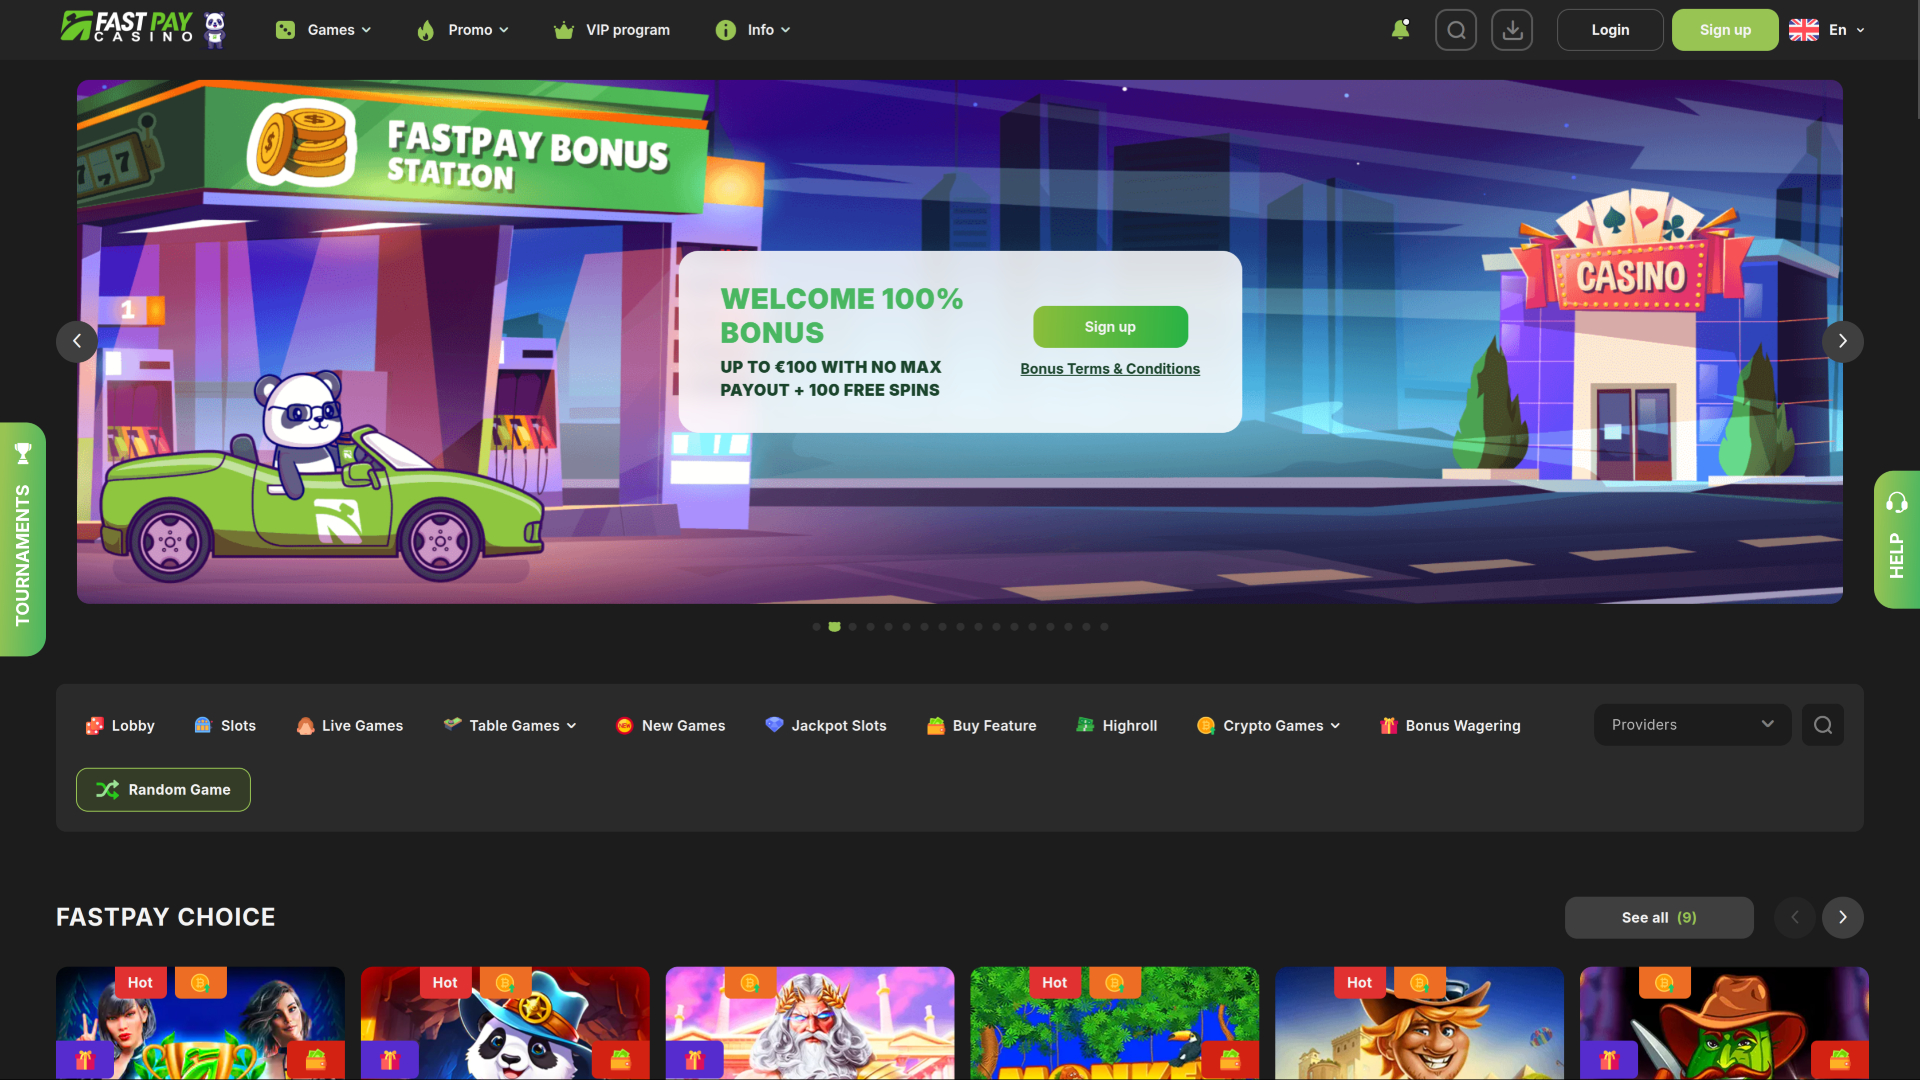
Task: Switch to the Live Games tab
Action: [x=349, y=725]
